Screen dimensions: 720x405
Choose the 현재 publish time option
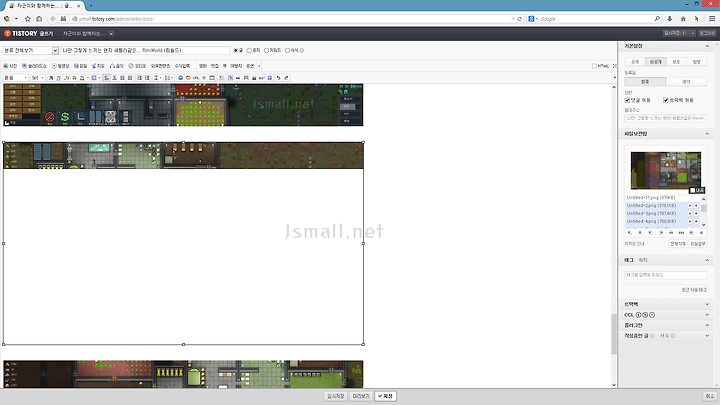click(645, 82)
